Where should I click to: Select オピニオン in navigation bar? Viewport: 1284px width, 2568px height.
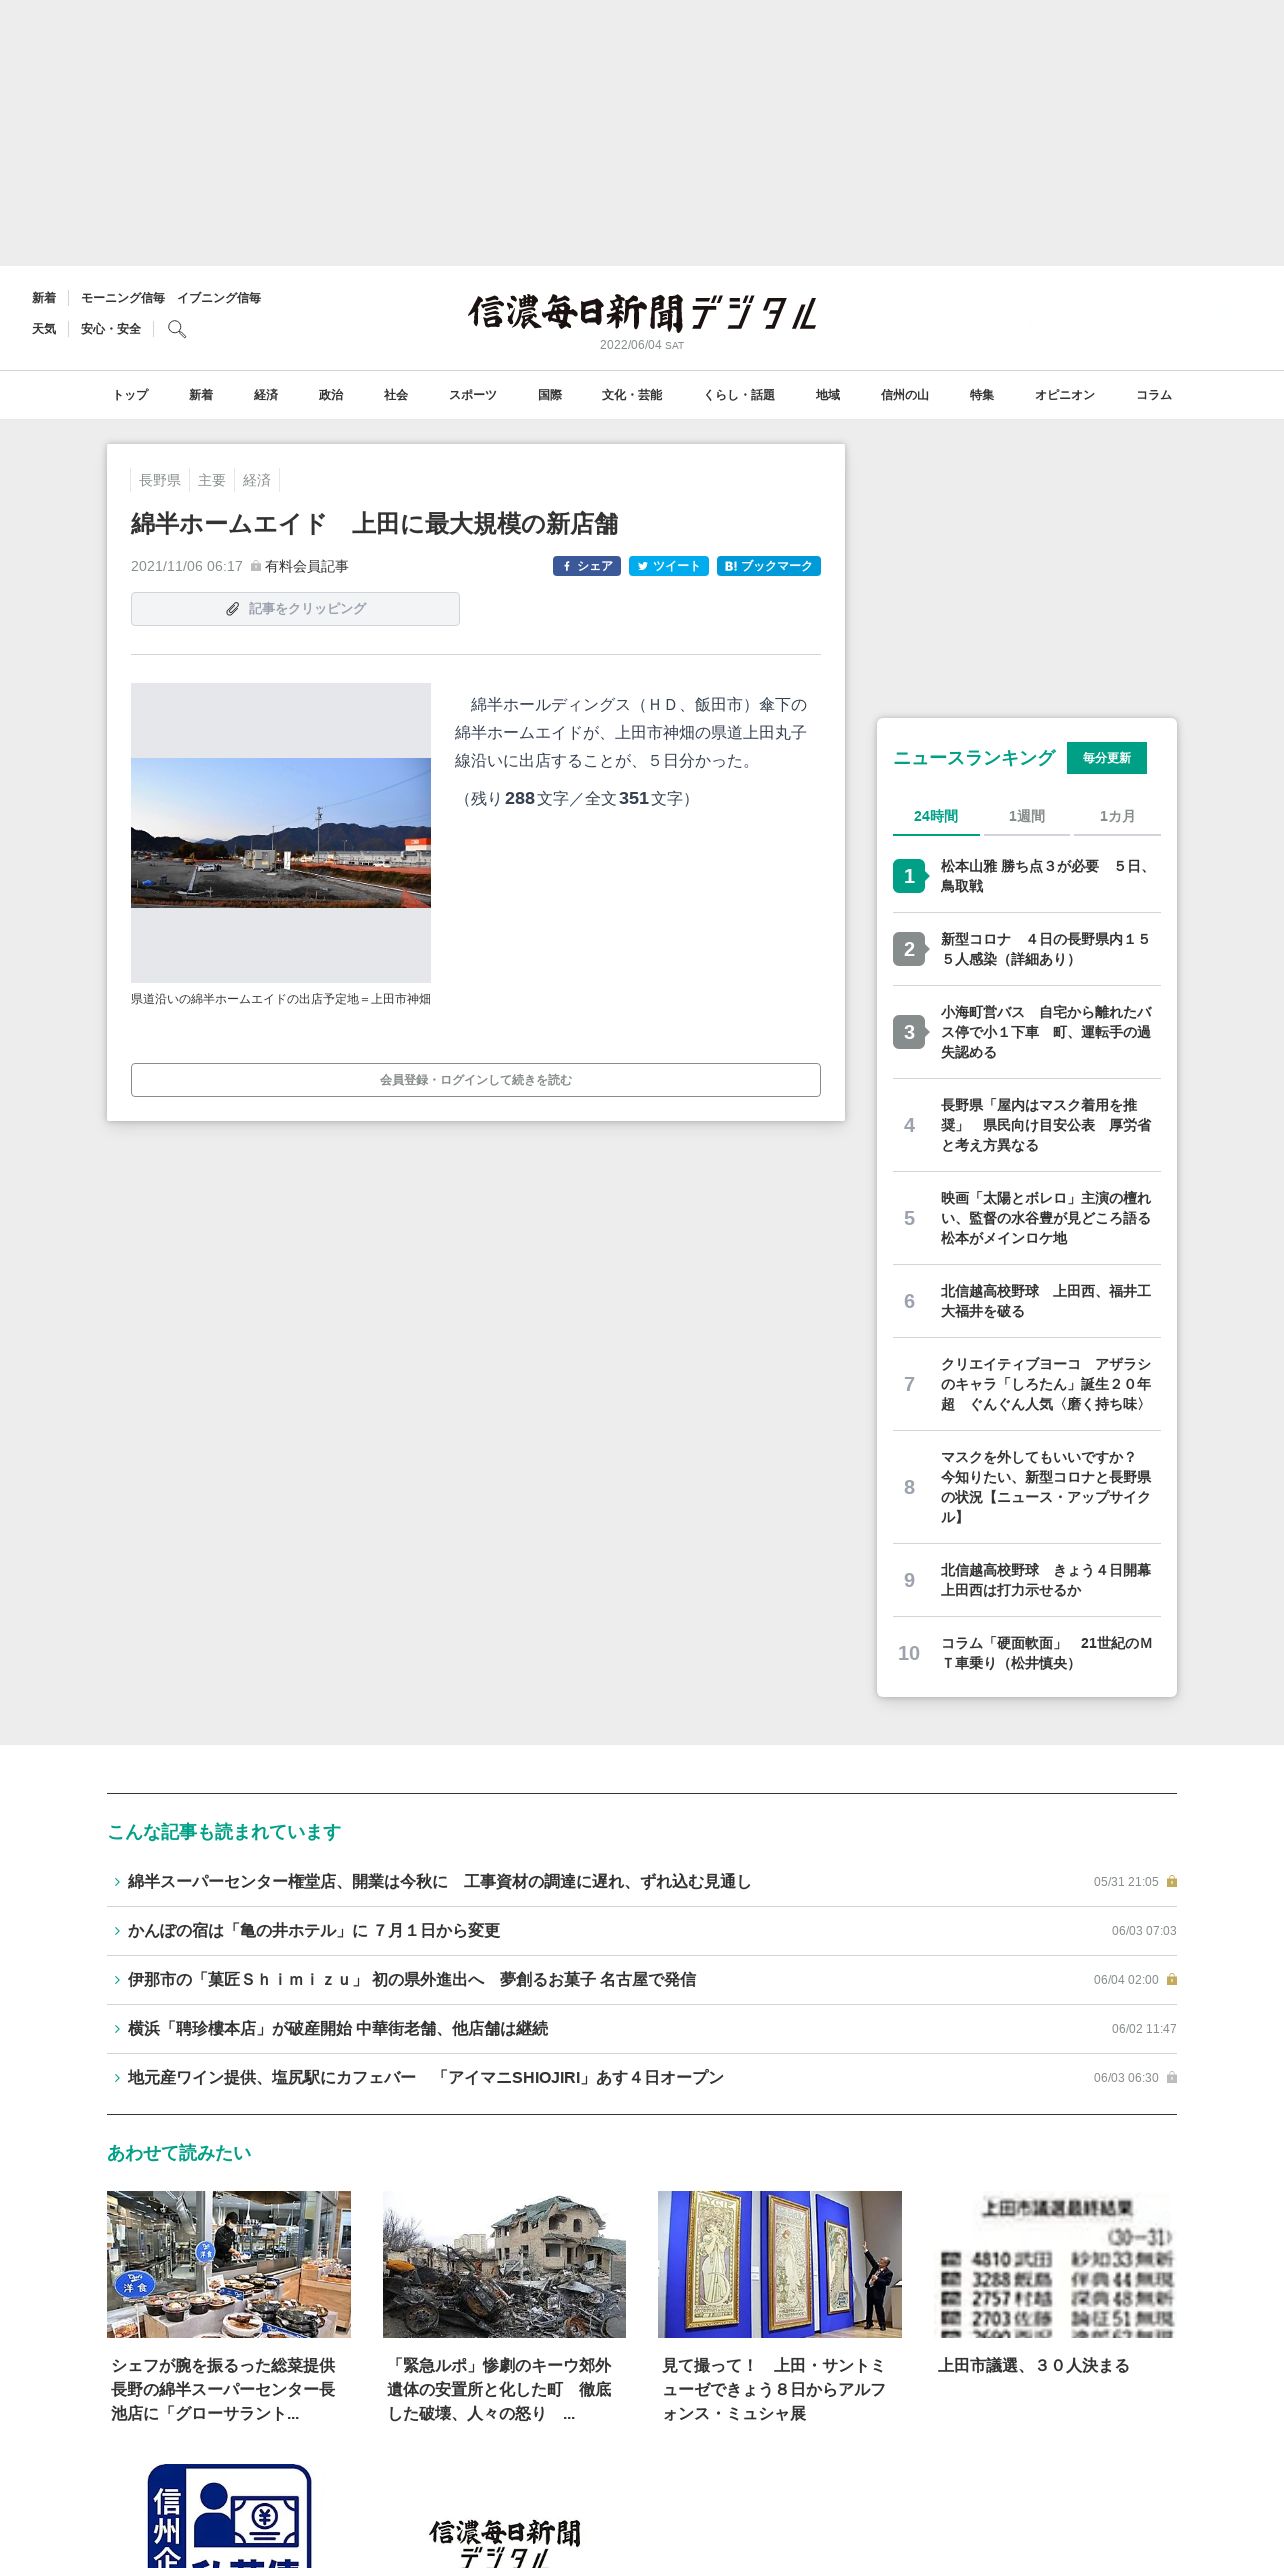pyautogui.click(x=1065, y=395)
